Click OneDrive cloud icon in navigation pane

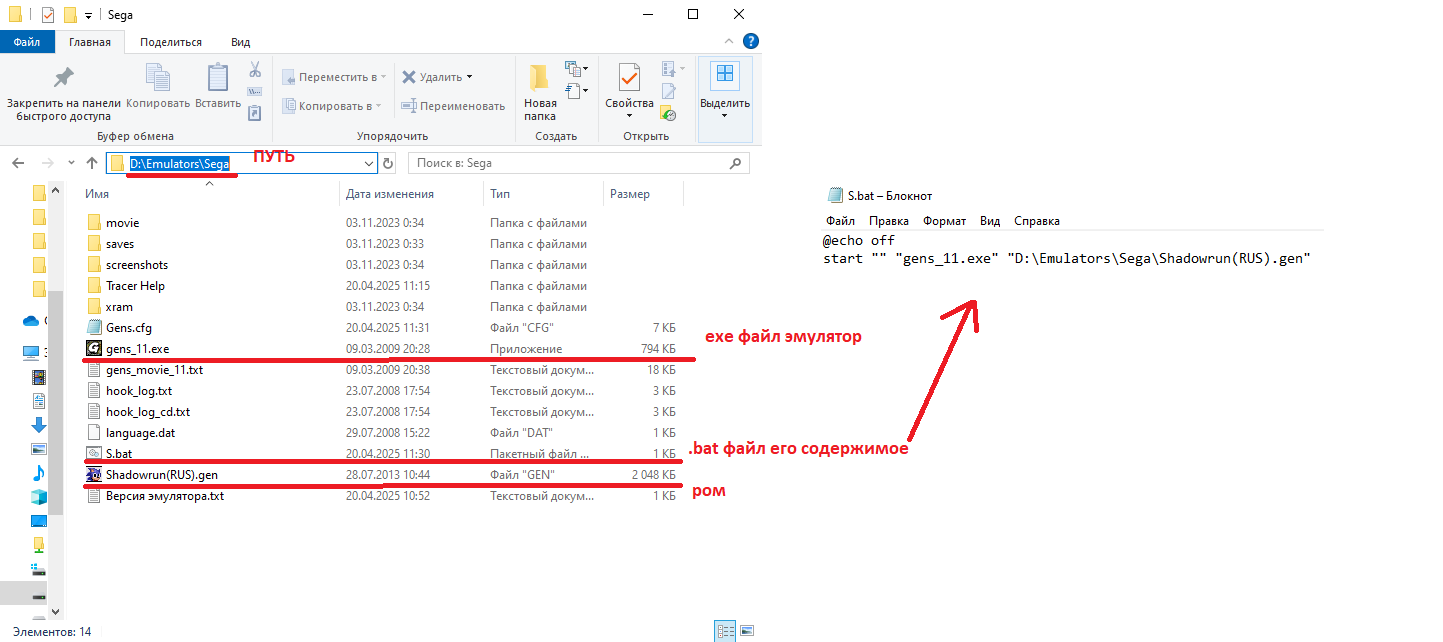click(31, 321)
